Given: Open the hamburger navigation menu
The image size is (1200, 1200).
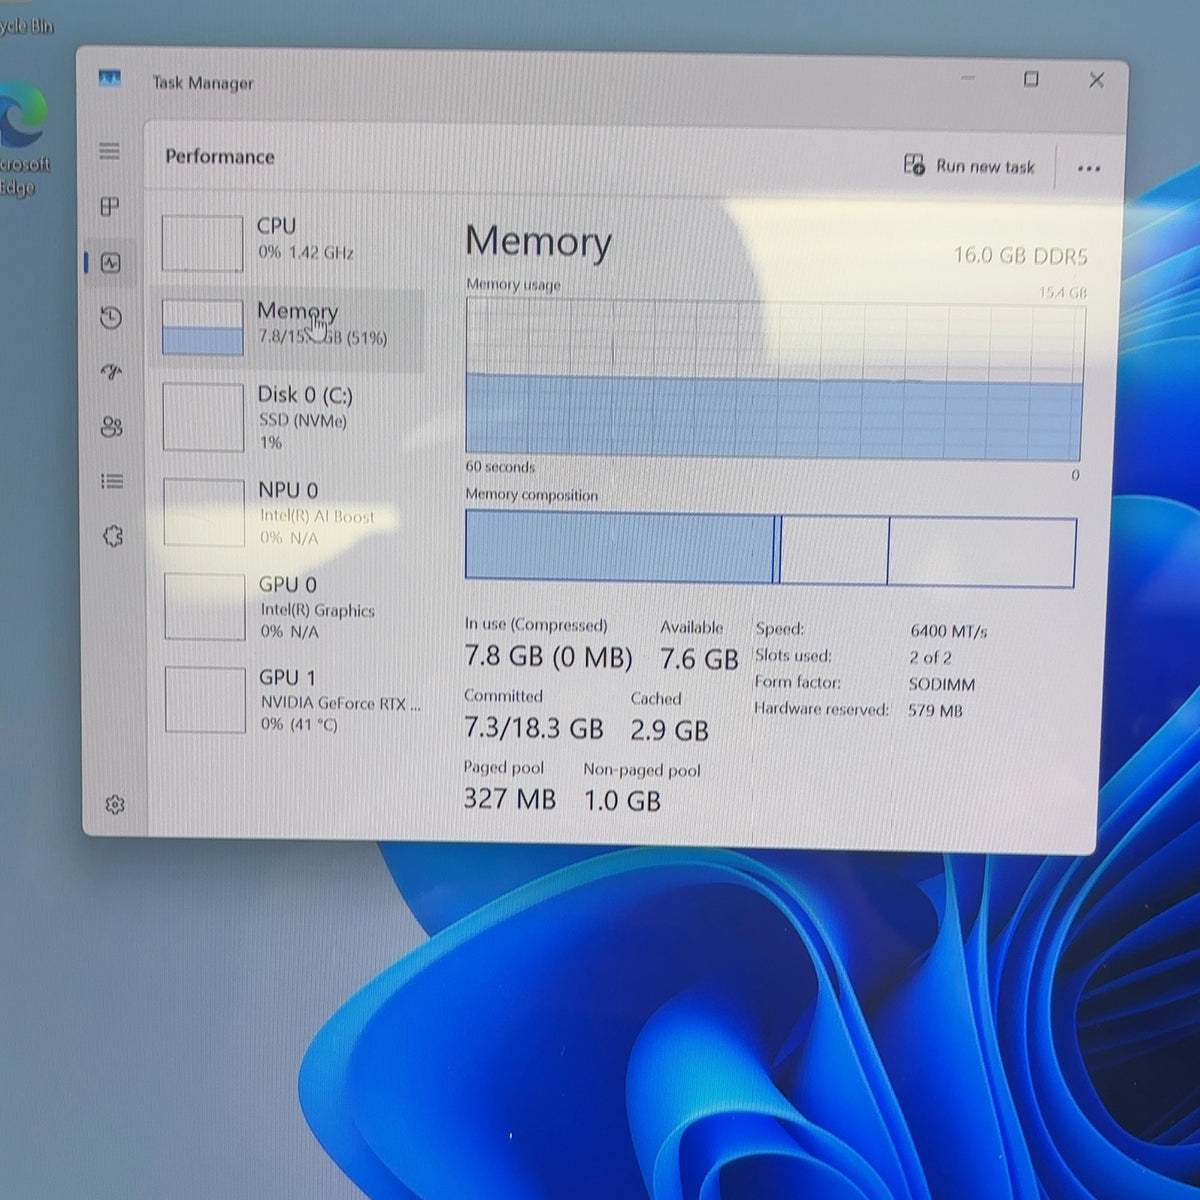Looking at the screenshot, I should click(x=110, y=151).
